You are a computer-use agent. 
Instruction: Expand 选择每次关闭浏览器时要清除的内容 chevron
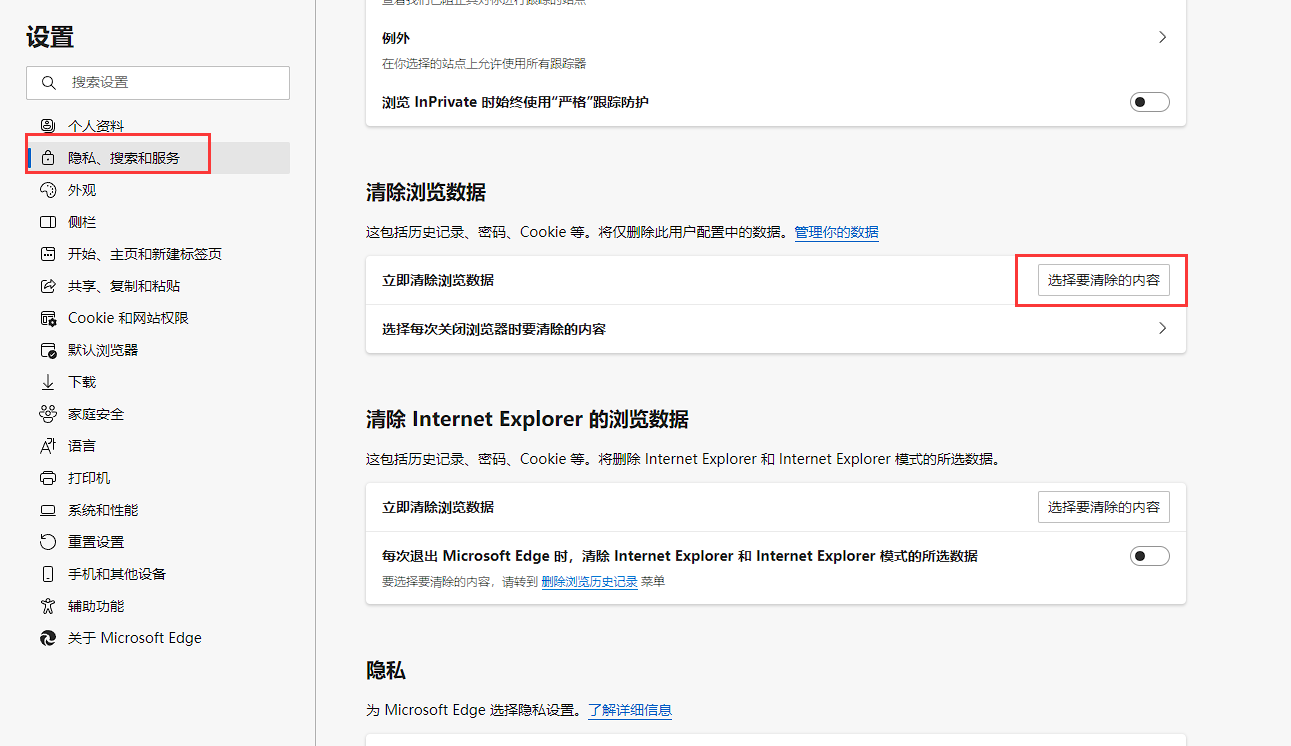pyautogui.click(x=1162, y=328)
